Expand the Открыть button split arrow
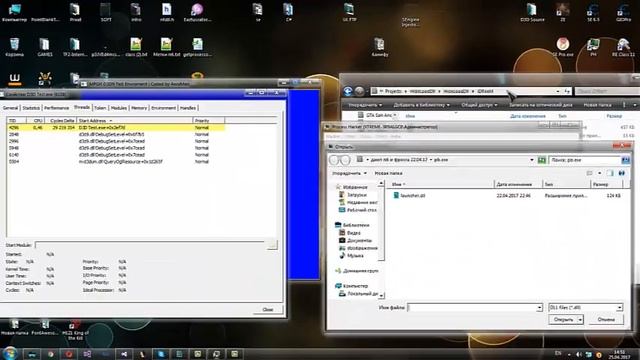Screen dimensions: 640x360 (x=580, y=320)
